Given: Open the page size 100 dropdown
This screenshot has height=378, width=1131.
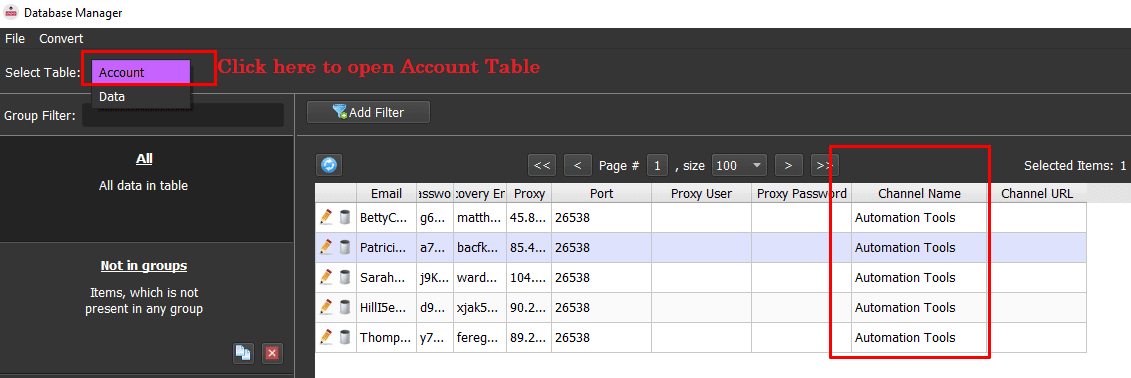Looking at the screenshot, I should coord(739,165).
